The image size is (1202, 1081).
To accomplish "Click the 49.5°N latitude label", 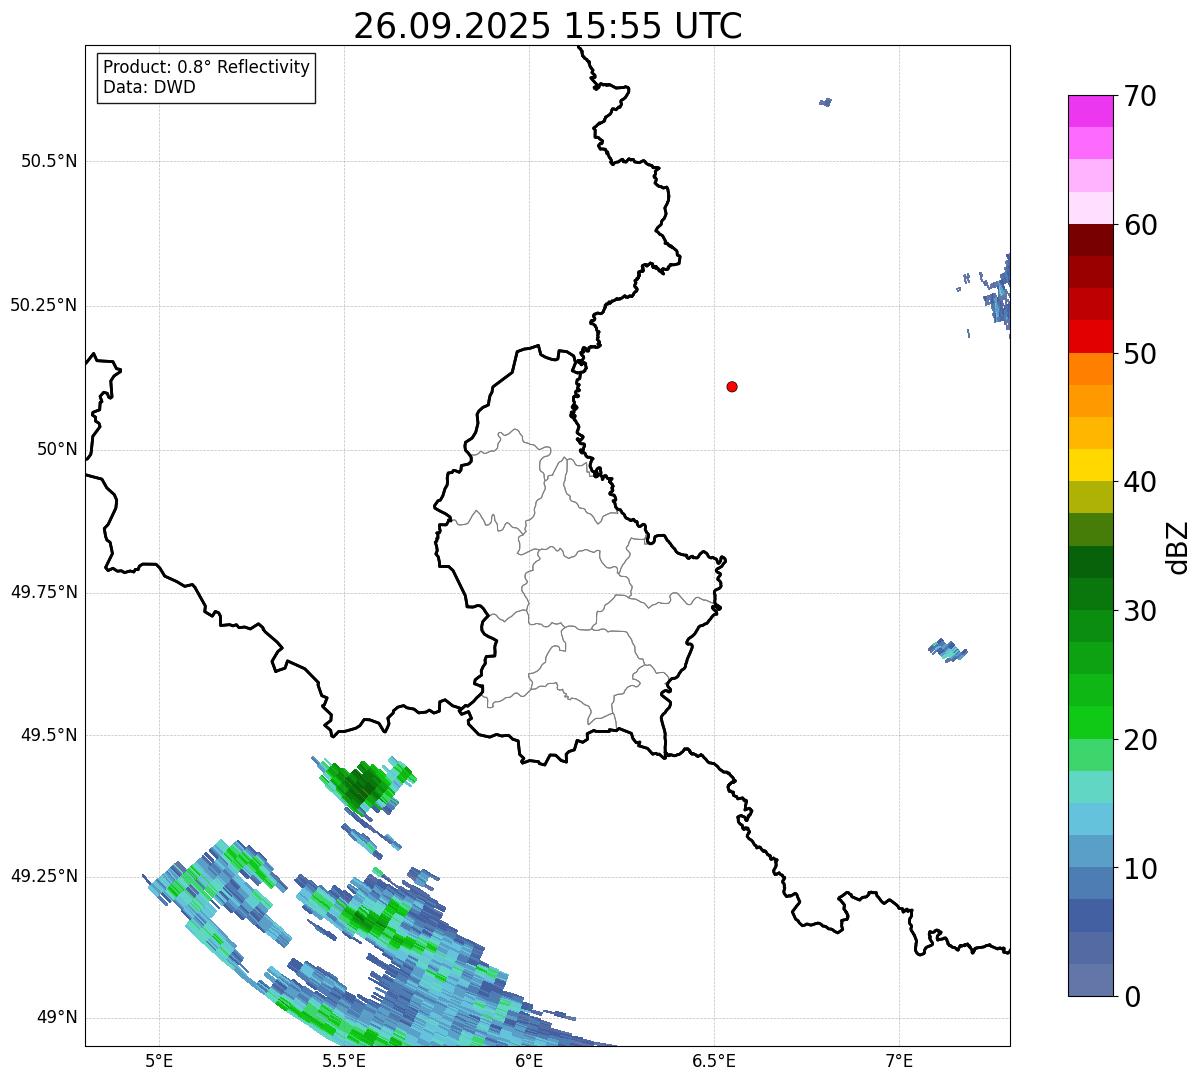I will [x=49, y=735].
